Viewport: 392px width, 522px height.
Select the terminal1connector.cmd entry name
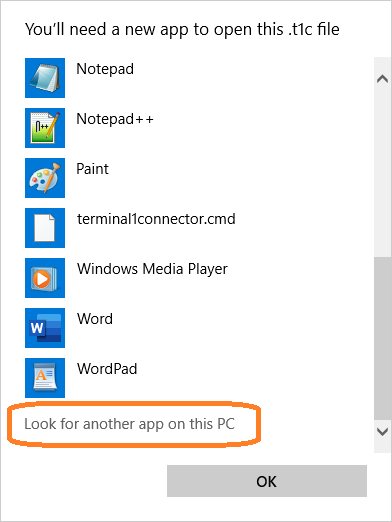(156, 219)
